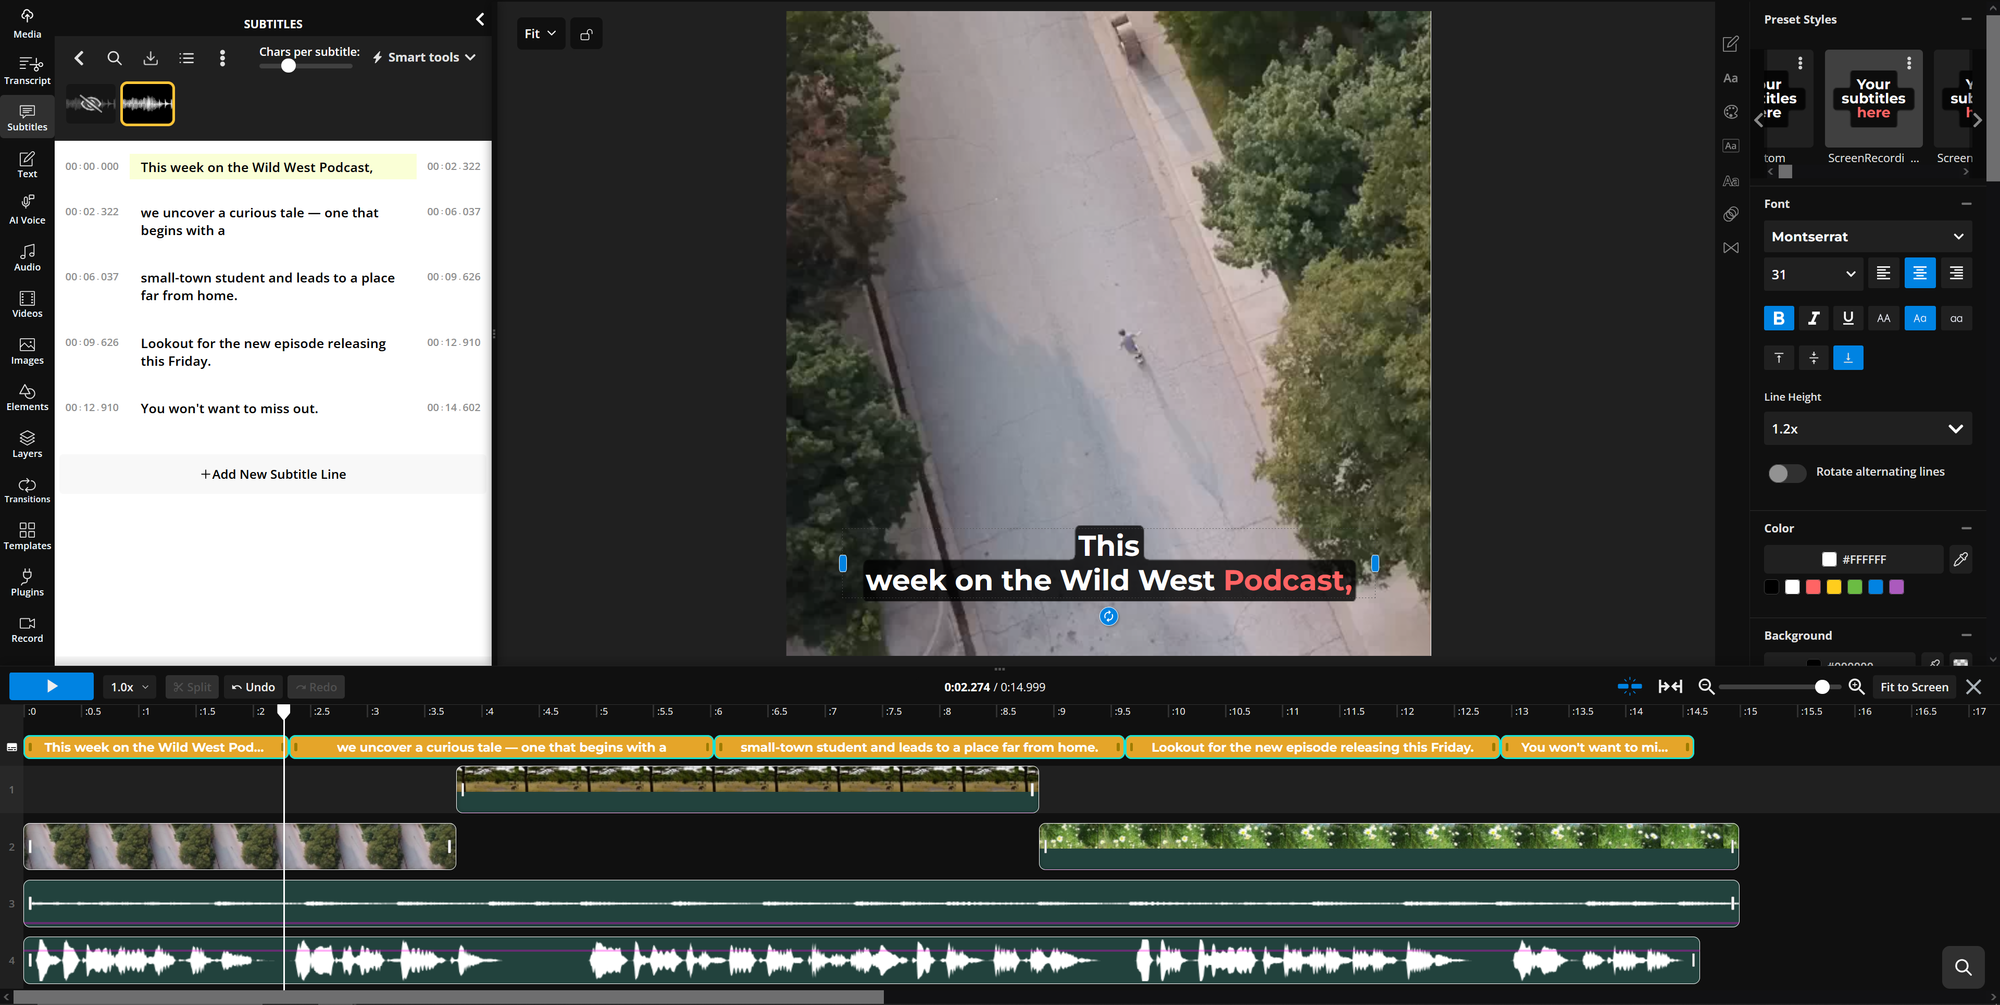Image resolution: width=2000 pixels, height=1005 pixels.
Task: Open the Transitions panel
Action: click(26, 490)
